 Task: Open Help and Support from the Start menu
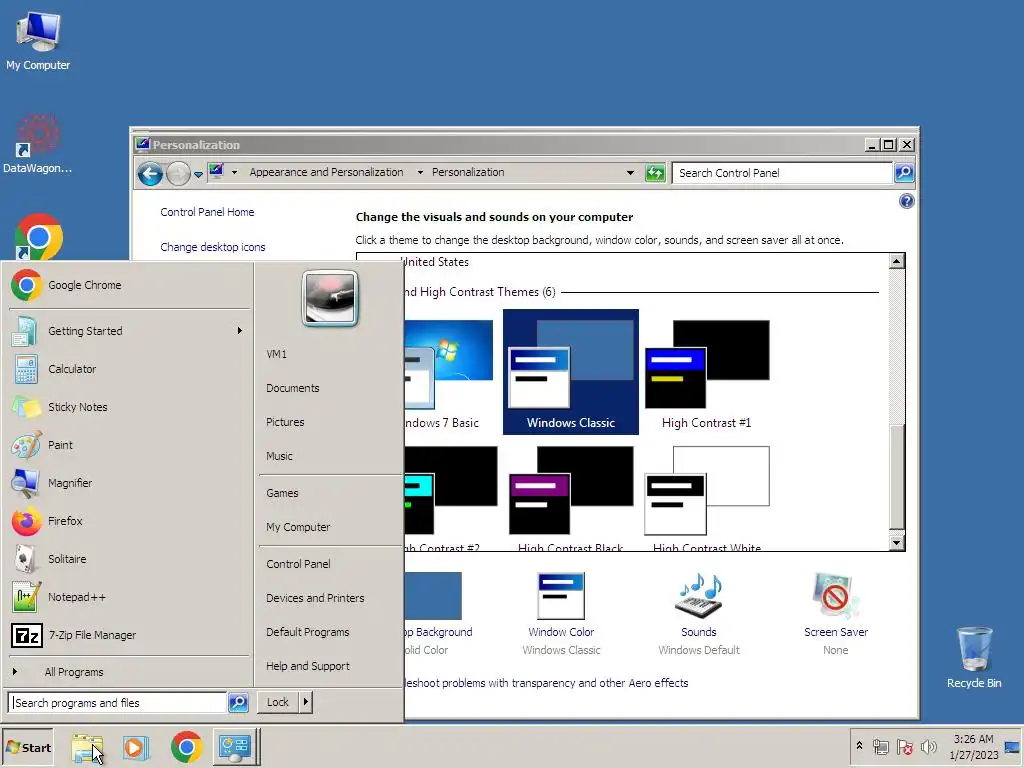308,666
